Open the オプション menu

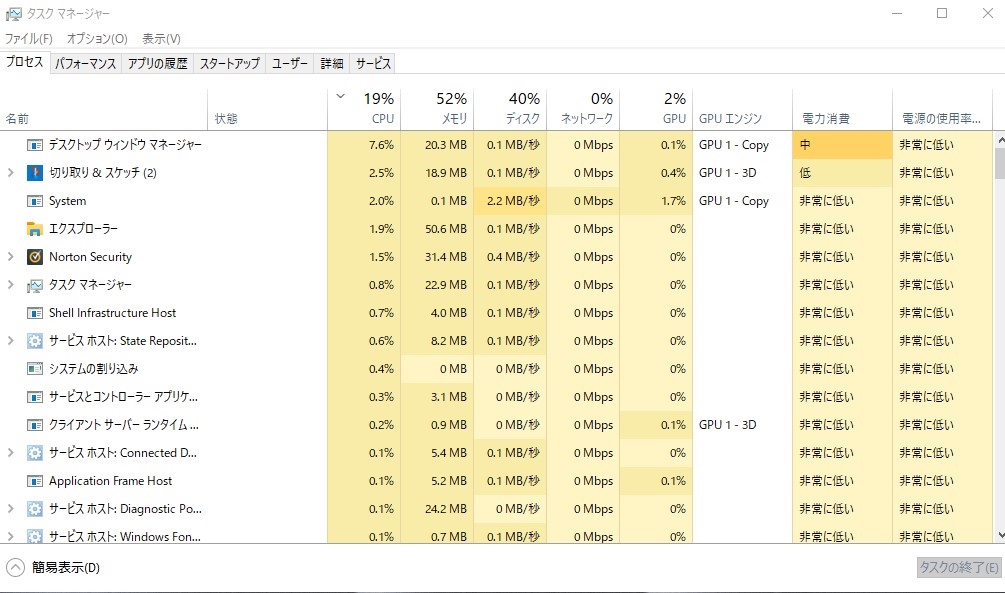[97, 39]
